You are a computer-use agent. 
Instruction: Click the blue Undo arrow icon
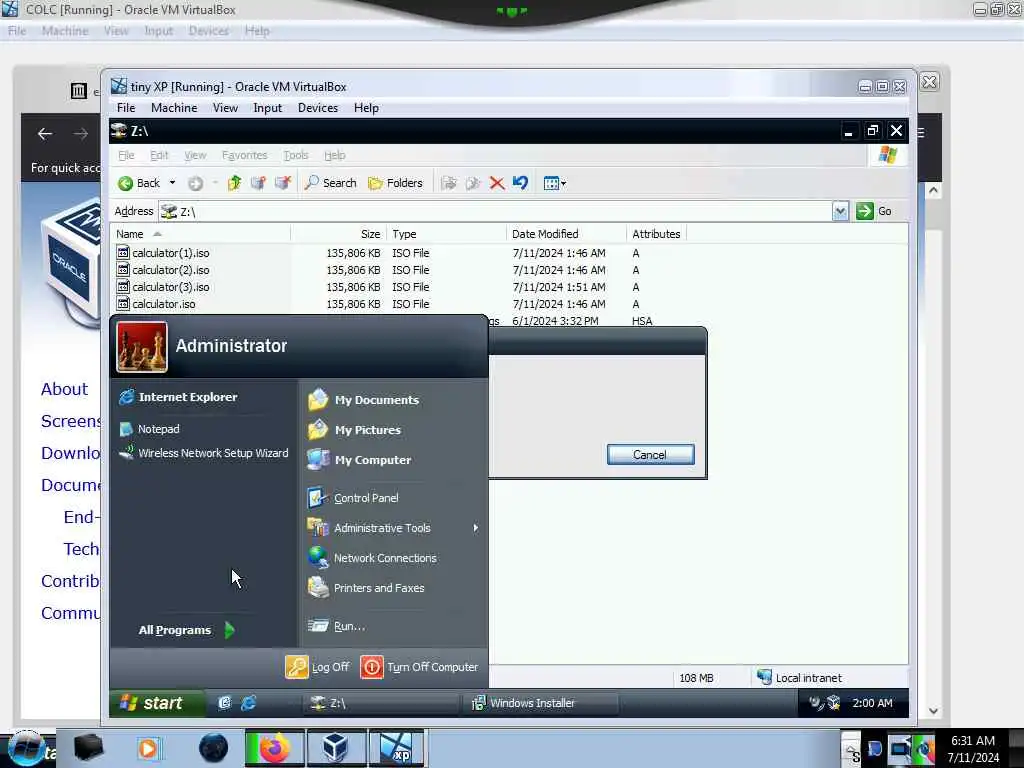[520, 183]
